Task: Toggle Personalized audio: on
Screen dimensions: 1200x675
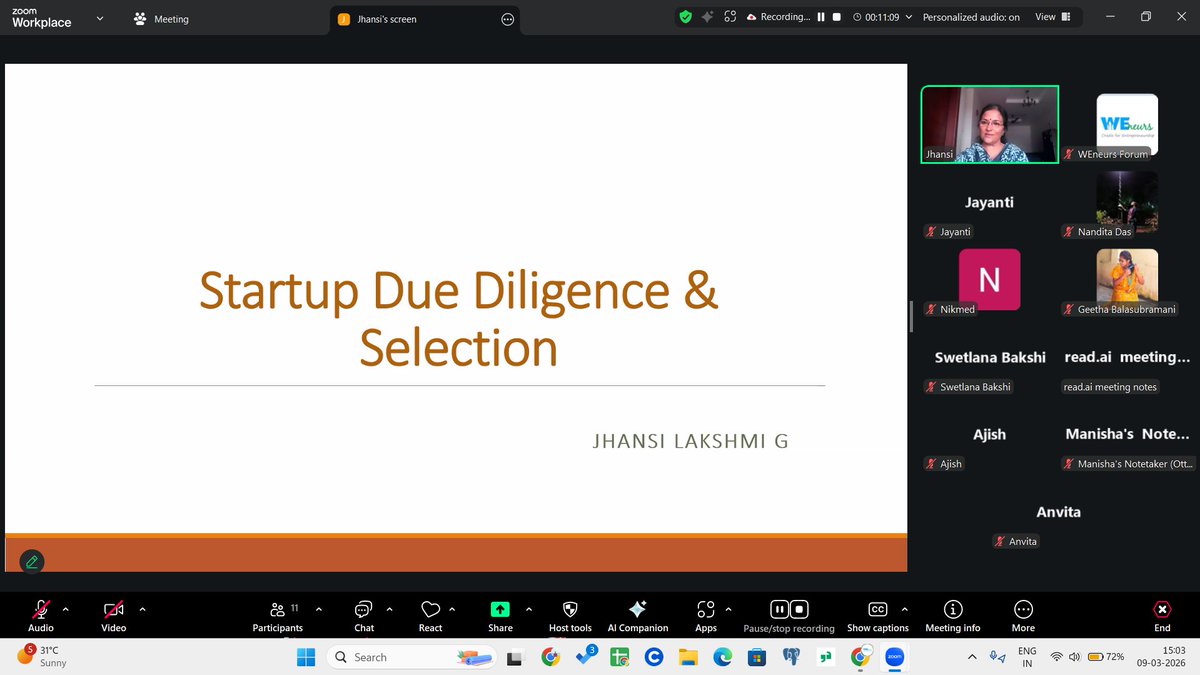Action: [971, 17]
